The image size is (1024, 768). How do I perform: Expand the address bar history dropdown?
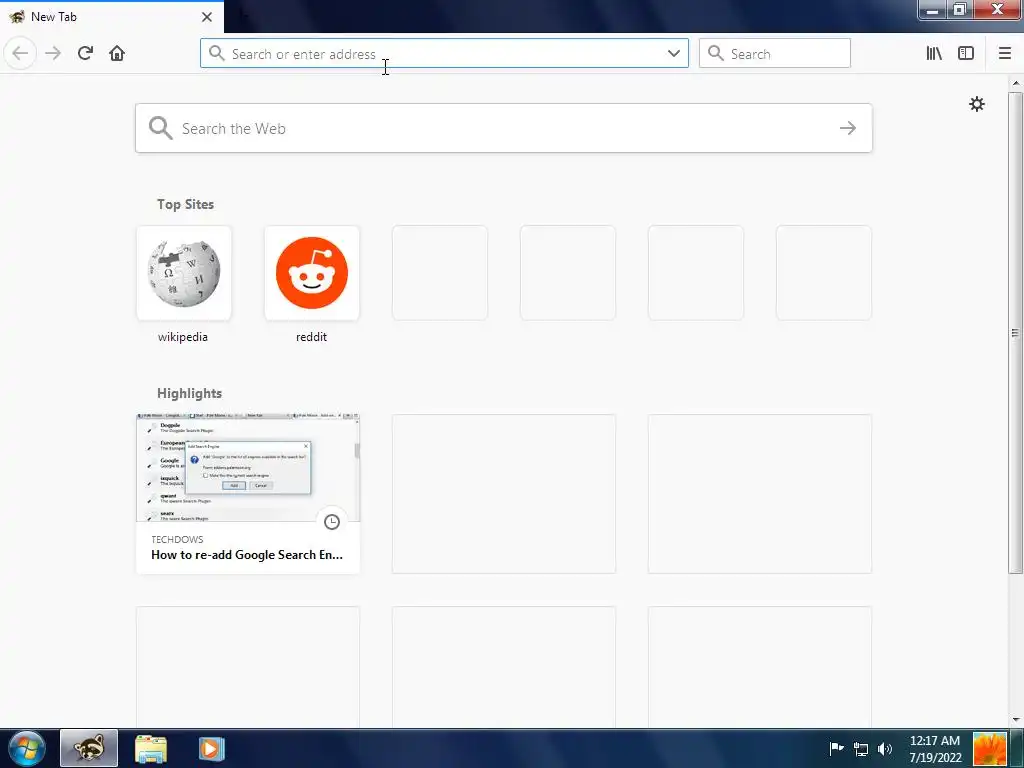(674, 53)
